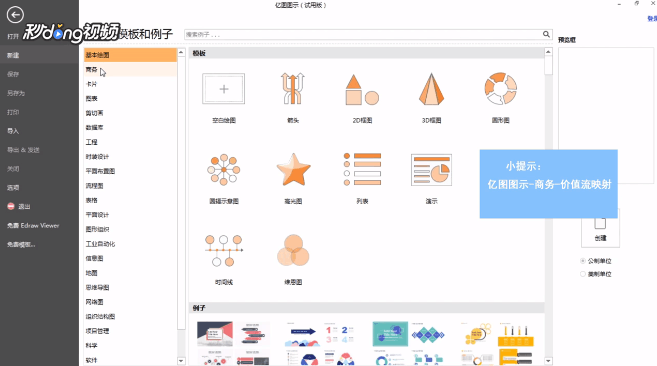Select the 商务 business category
Image resolution: width=657 pixels, height=366 pixels.
click(130, 70)
